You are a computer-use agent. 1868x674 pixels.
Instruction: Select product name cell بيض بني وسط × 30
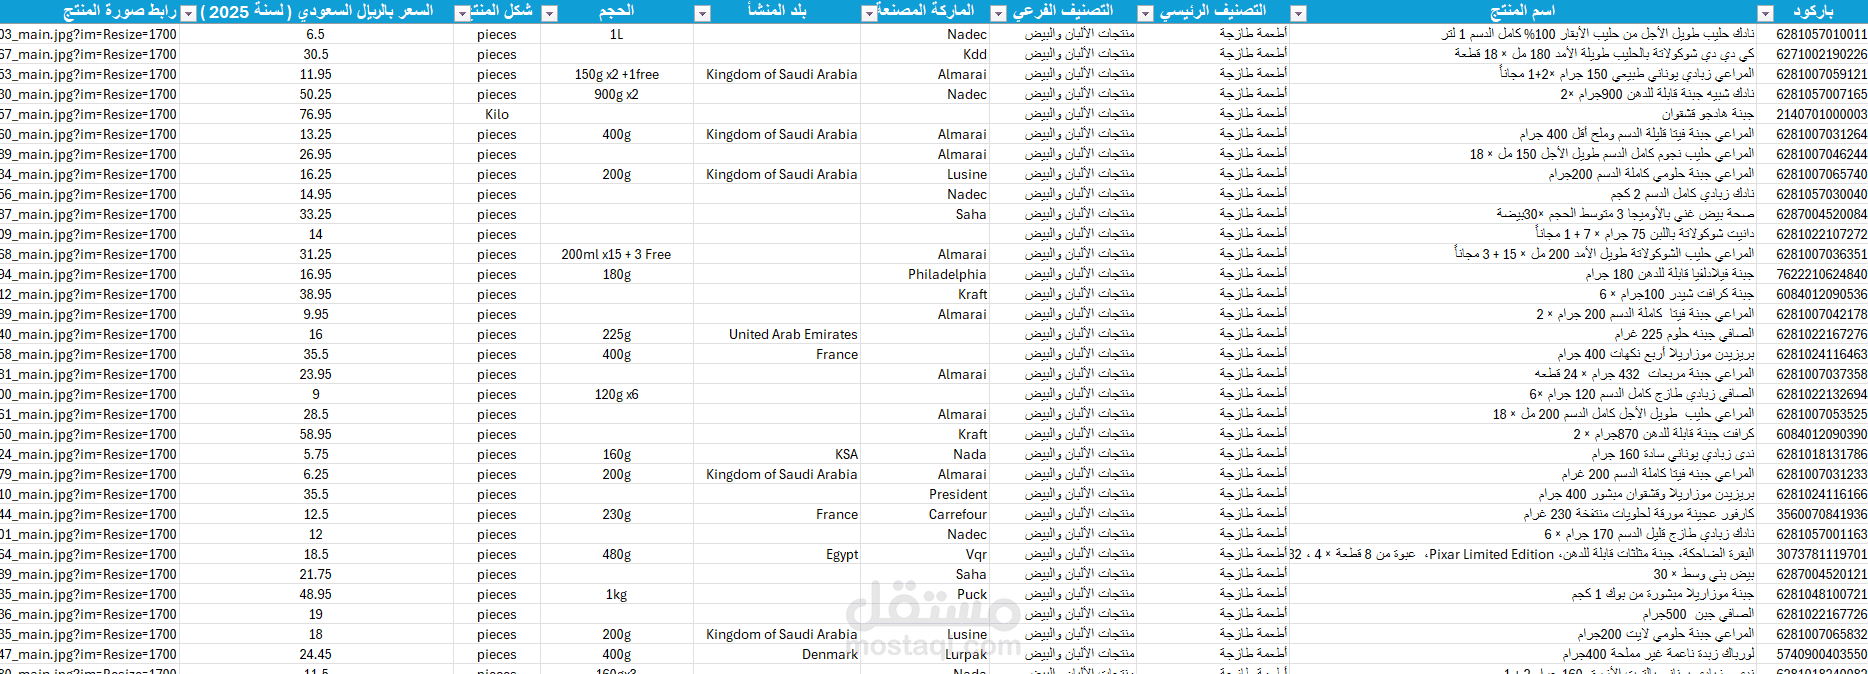click(1704, 574)
